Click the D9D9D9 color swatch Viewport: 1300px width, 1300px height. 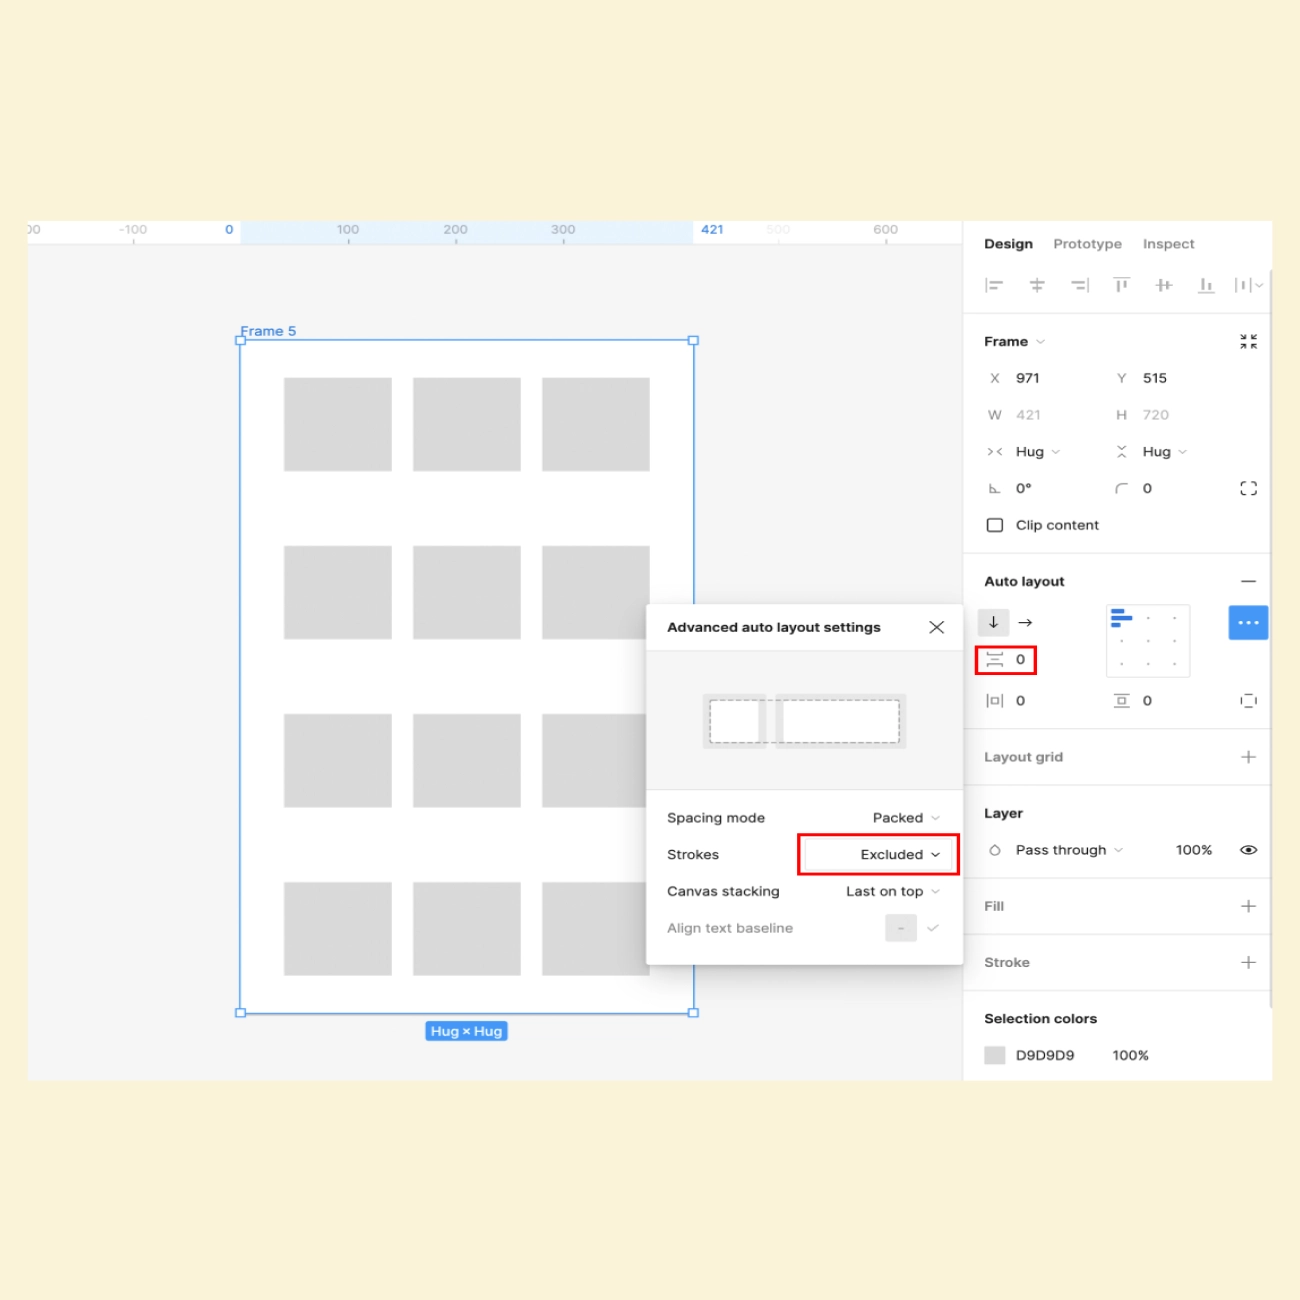pyautogui.click(x=995, y=1056)
